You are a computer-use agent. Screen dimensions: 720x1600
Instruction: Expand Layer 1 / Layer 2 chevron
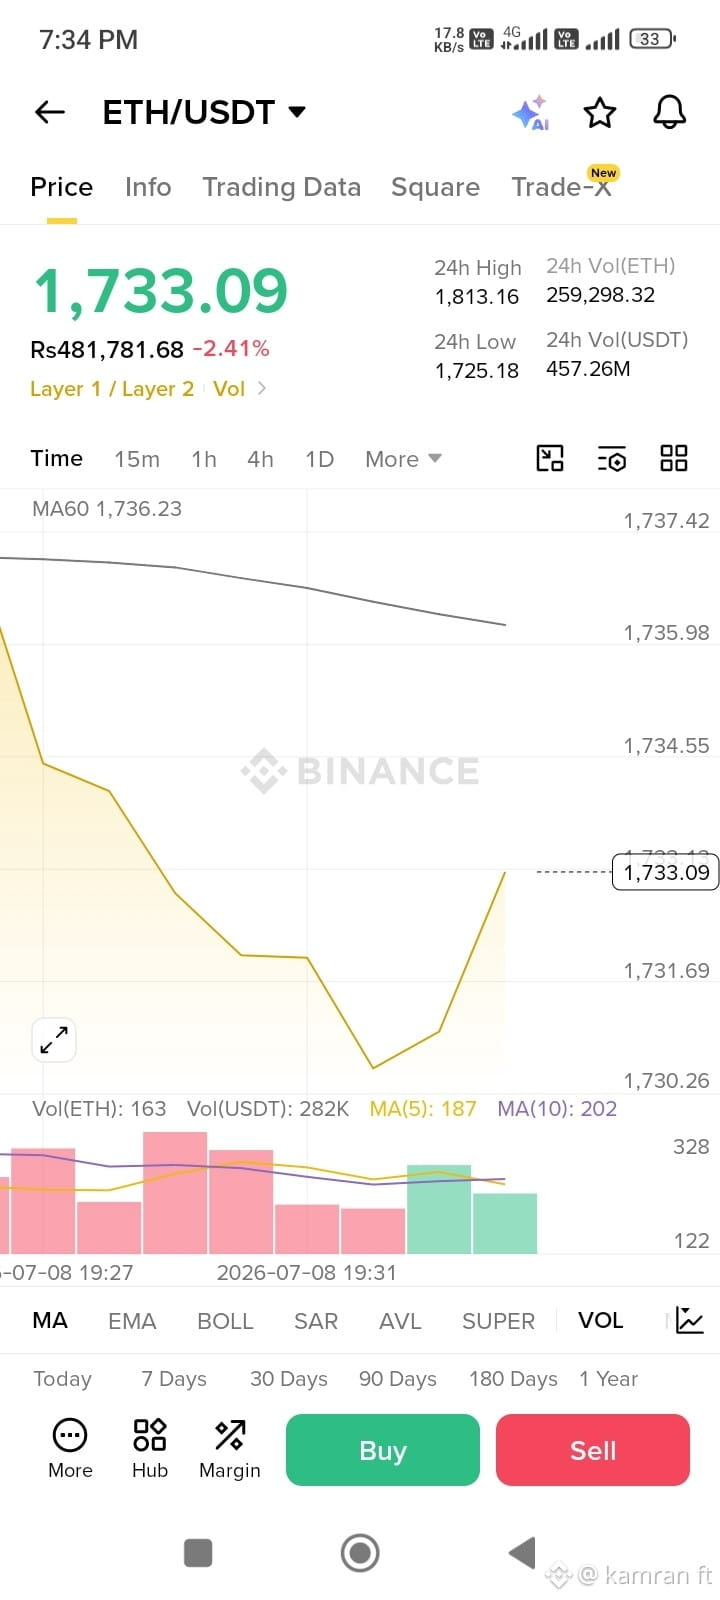[x=262, y=388]
